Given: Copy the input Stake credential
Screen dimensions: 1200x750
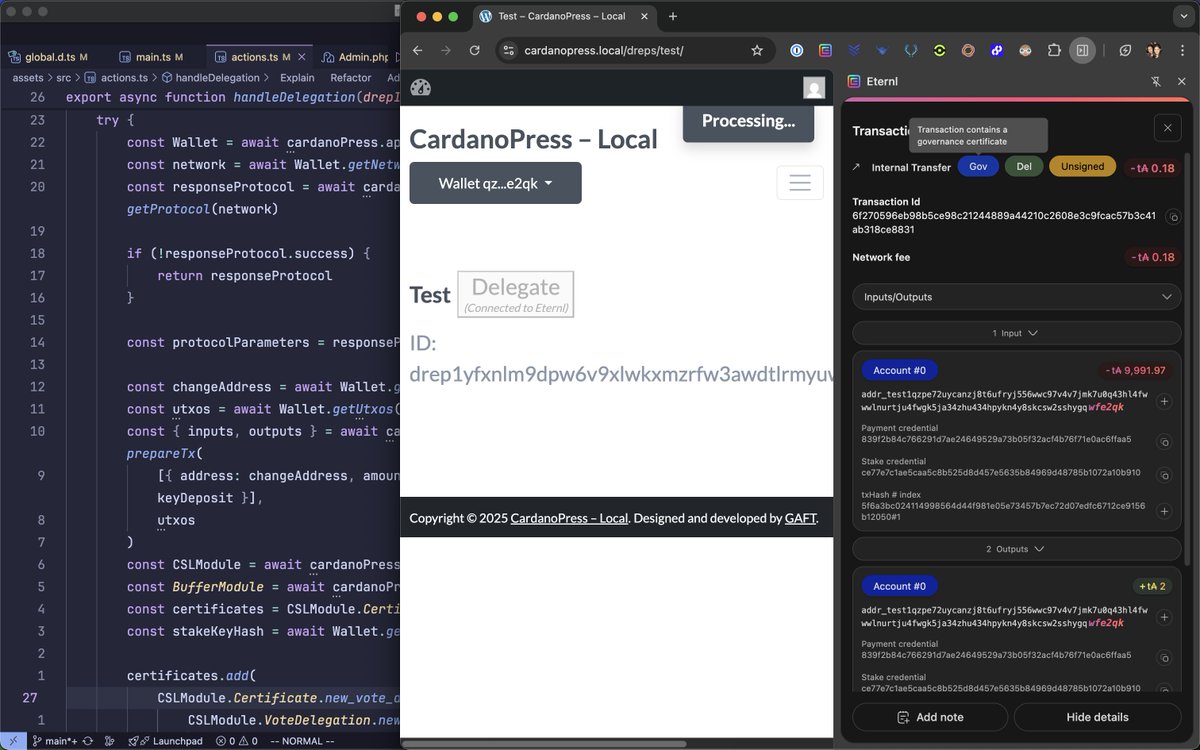Looking at the screenshot, I should (x=1164, y=475).
